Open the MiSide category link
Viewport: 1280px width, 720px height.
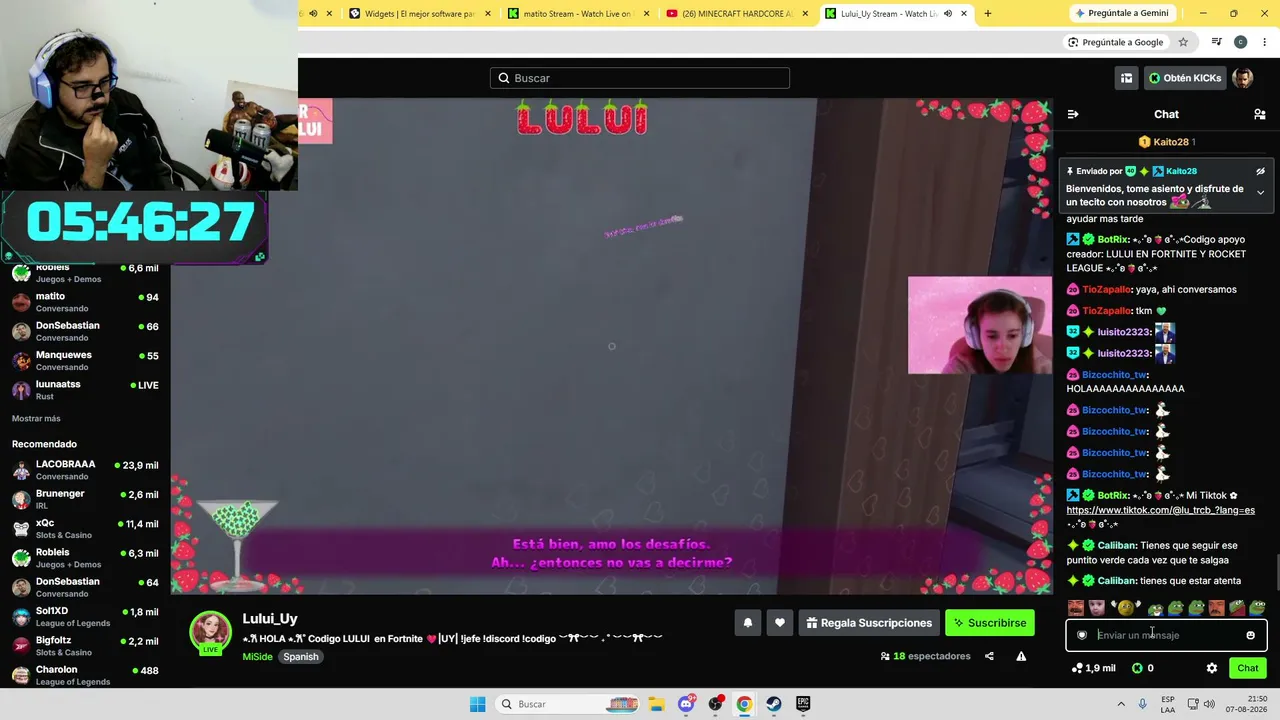pyautogui.click(x=257, y=657)
